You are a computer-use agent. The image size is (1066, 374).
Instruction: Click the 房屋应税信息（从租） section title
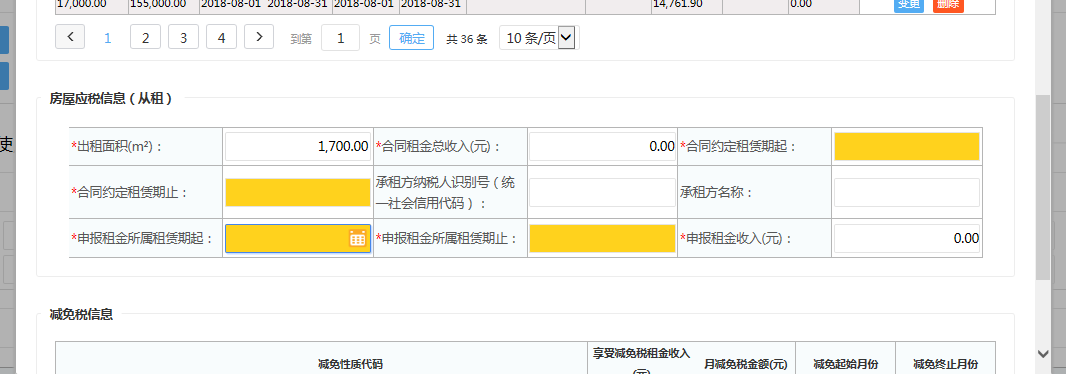[x=111, y=99]
